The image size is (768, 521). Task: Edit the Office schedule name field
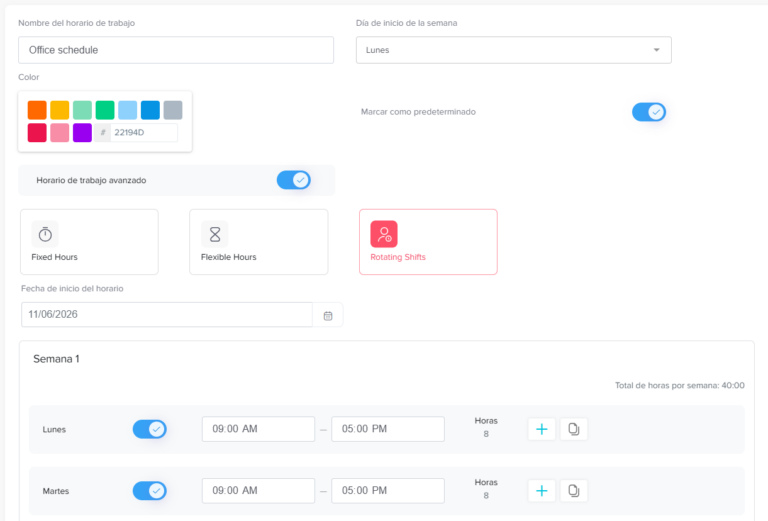[176, 50]
